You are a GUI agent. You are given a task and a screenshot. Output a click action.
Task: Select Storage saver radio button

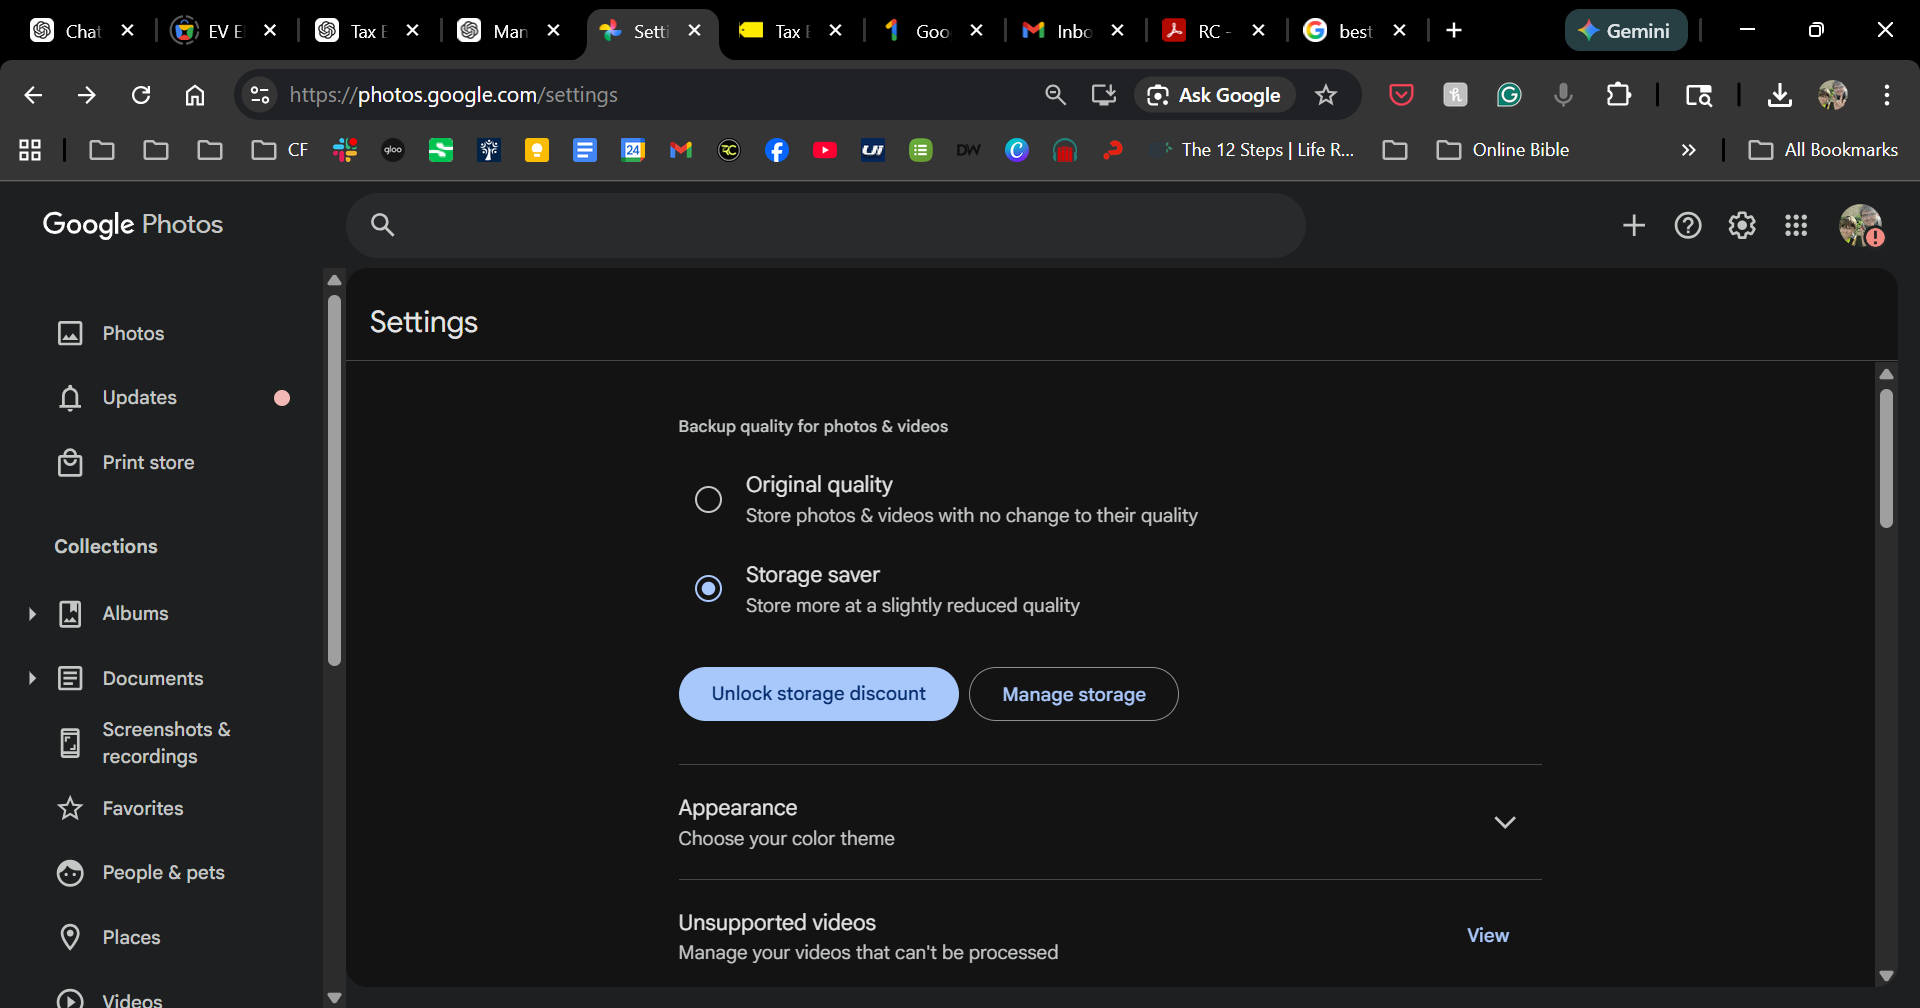coord(708,589)
